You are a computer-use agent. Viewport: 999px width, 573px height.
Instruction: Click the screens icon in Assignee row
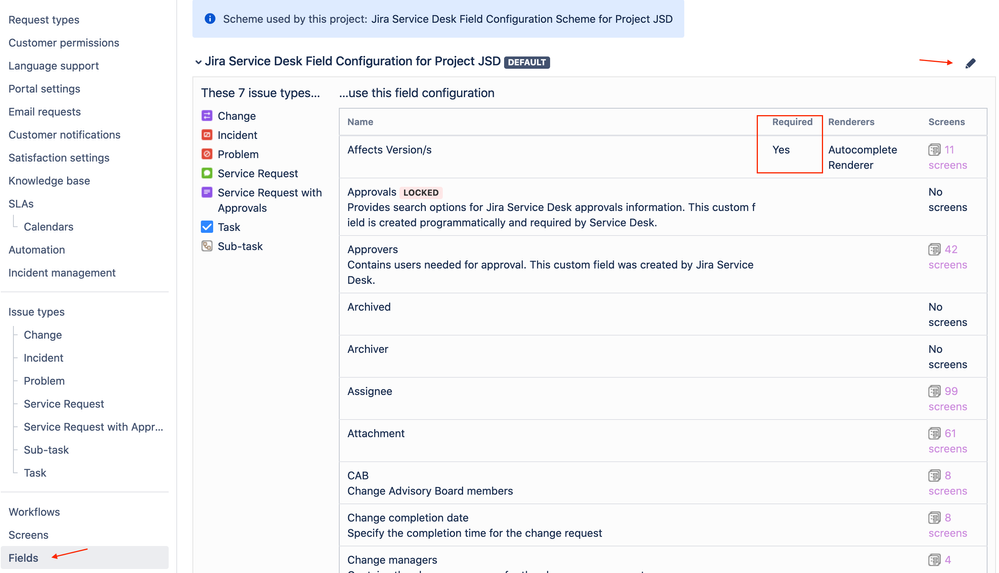pyautogui.click(x=934, y=391)
